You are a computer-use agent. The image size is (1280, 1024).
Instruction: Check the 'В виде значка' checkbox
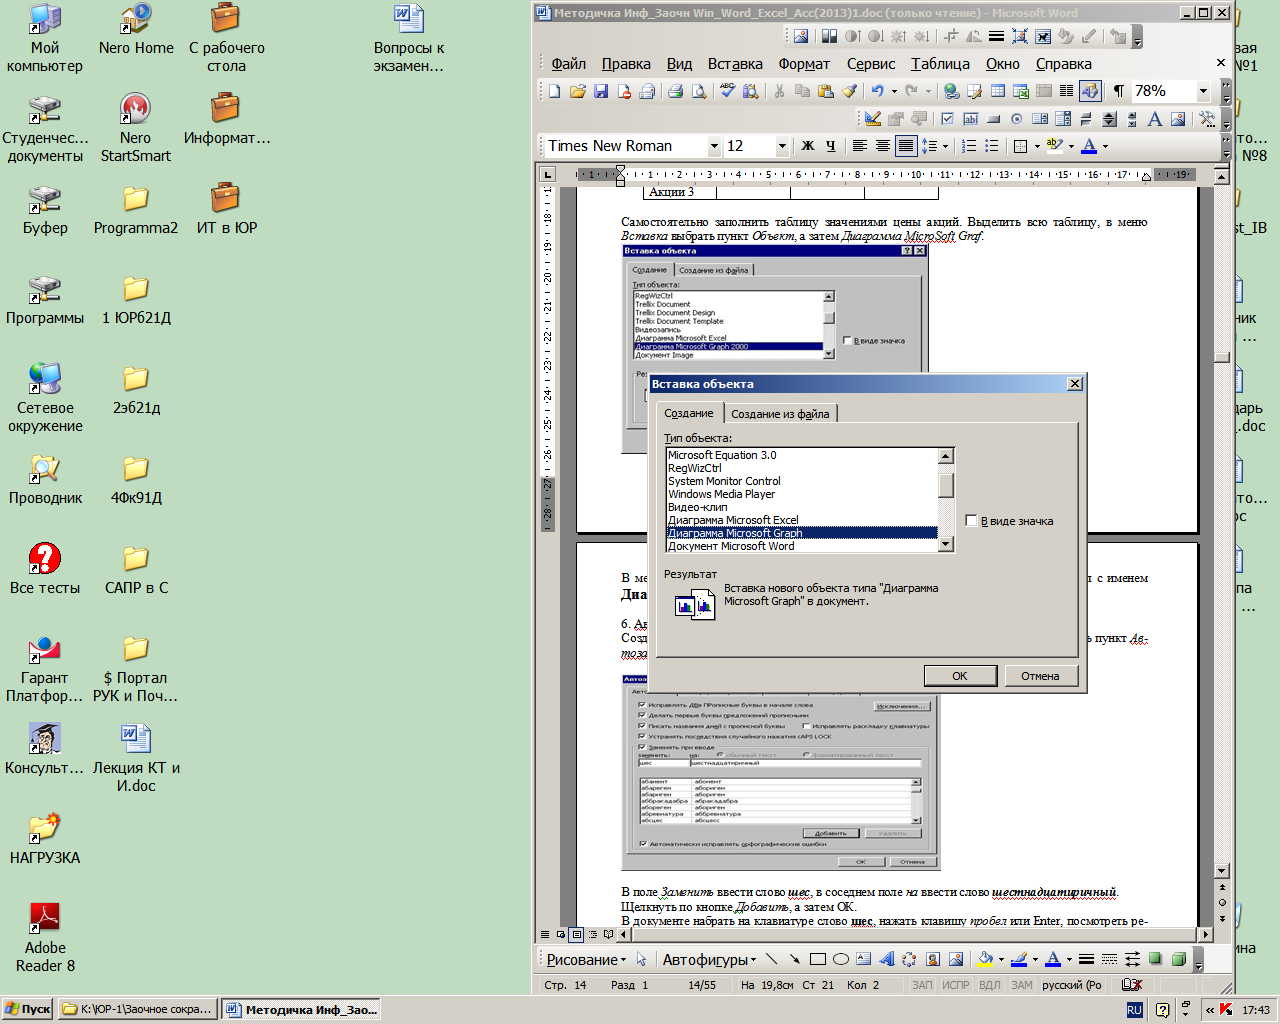pos(971,521)
